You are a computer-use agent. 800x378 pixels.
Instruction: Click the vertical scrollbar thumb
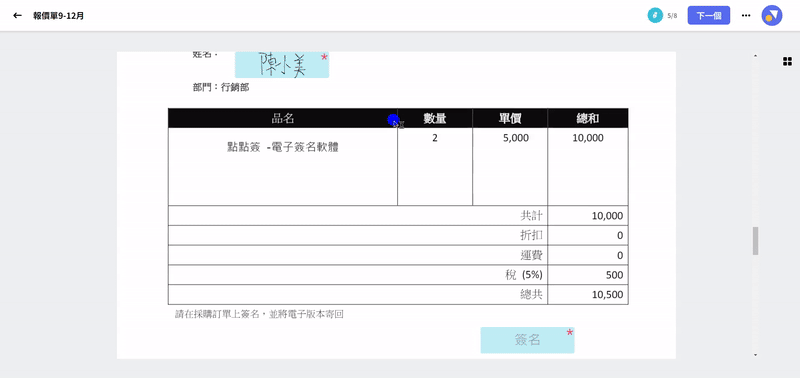[756, 241]
